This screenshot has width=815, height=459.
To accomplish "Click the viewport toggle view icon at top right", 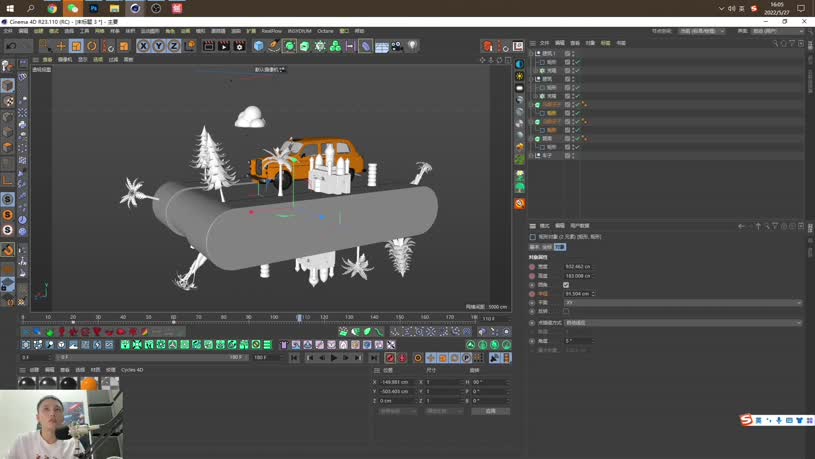I will click(508, 60).
